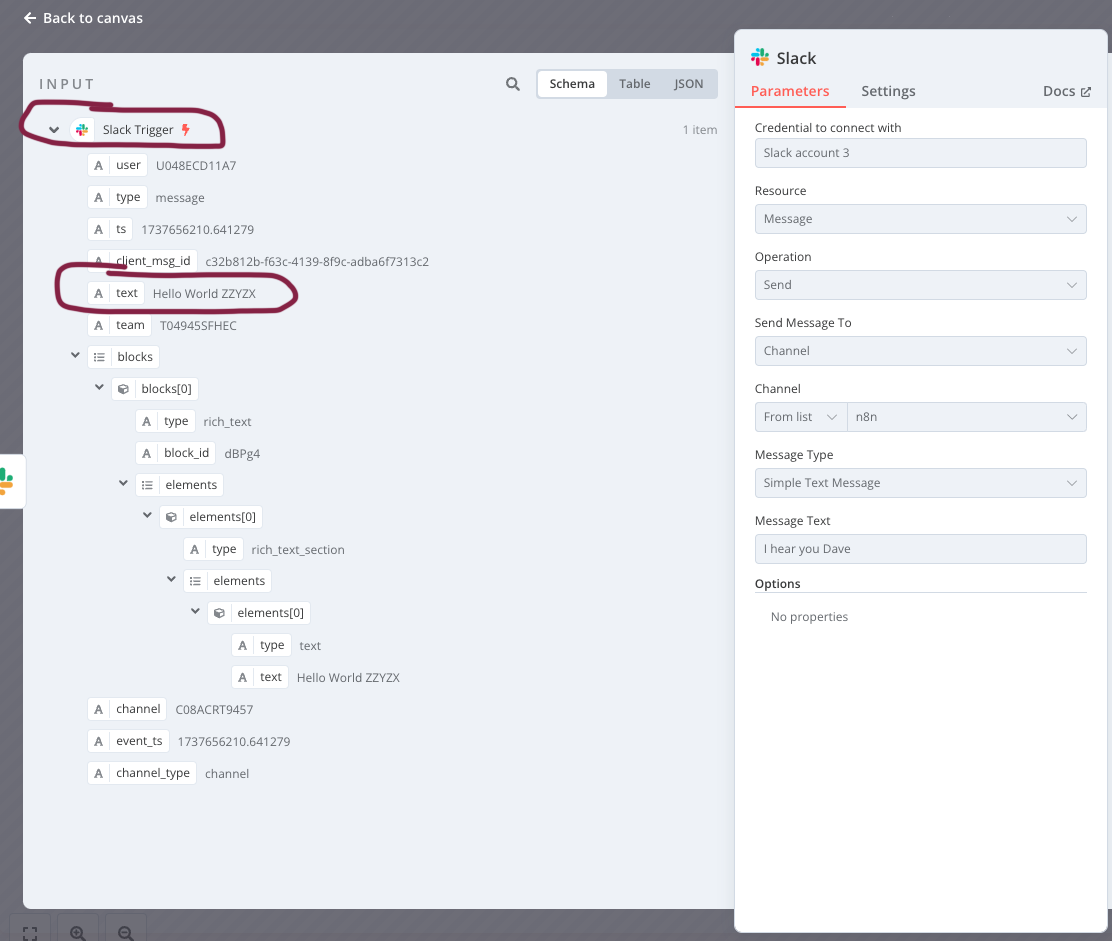Click the zoom in magnifier icon

[78, 932]
